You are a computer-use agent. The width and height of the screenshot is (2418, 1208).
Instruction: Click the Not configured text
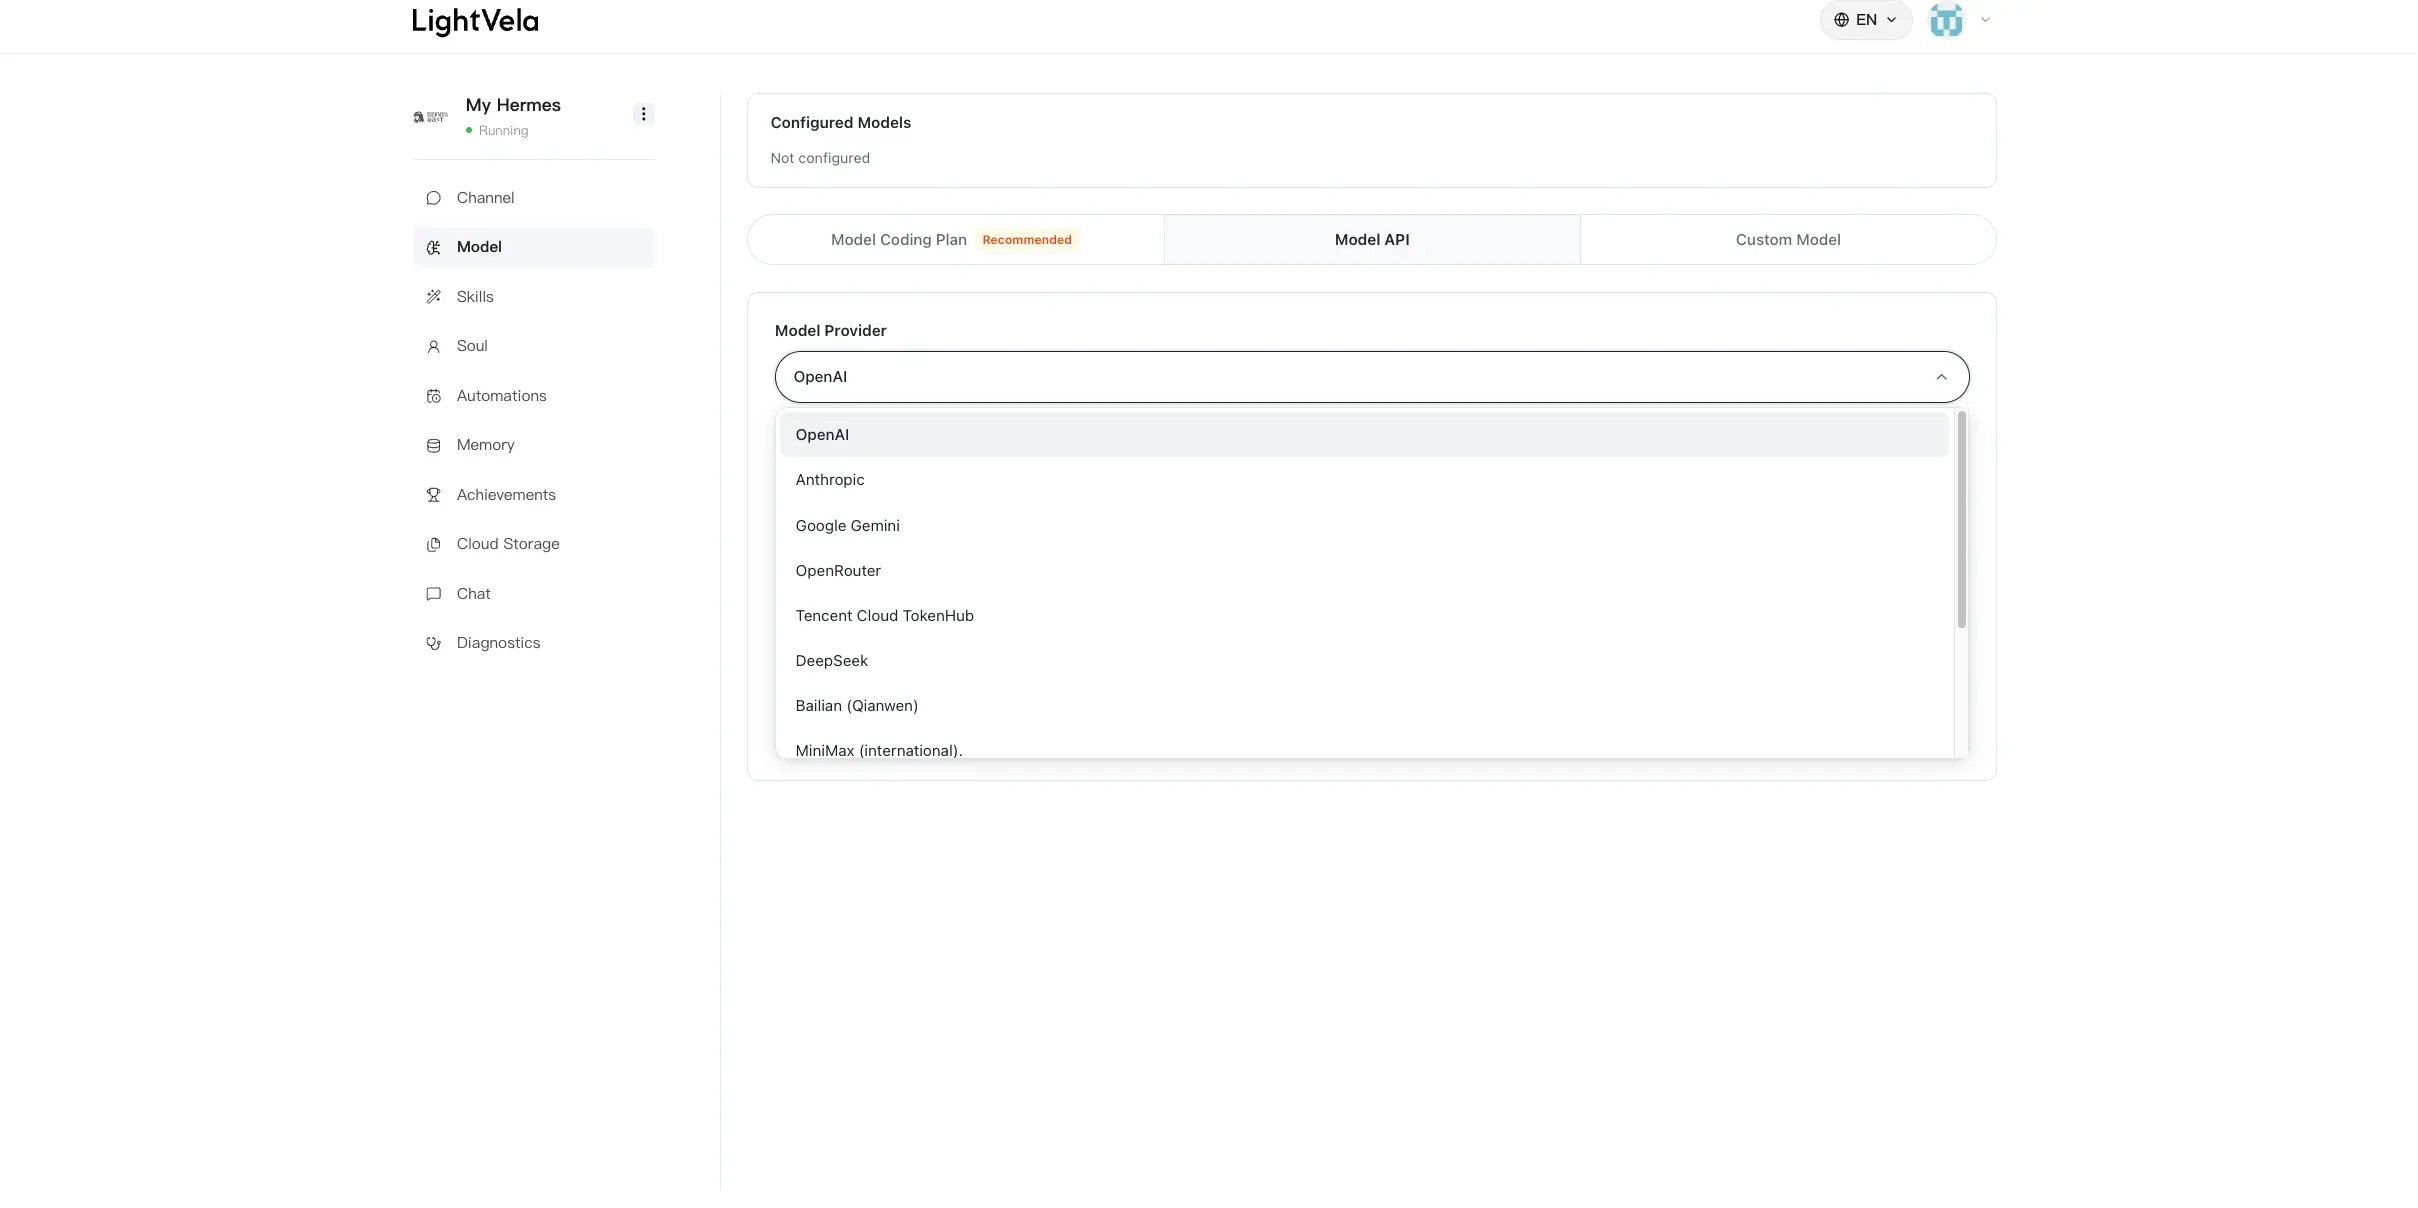(x=820, y=158)
